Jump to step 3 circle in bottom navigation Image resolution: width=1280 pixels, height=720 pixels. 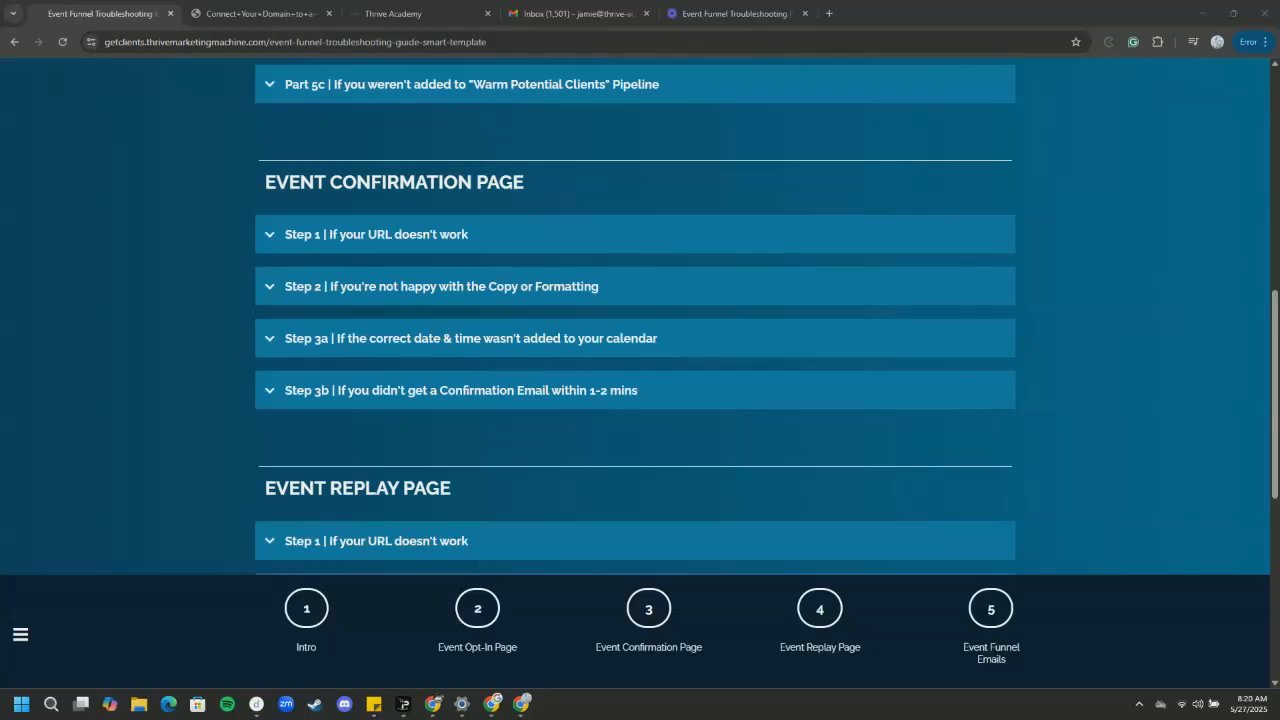(648, 608)
